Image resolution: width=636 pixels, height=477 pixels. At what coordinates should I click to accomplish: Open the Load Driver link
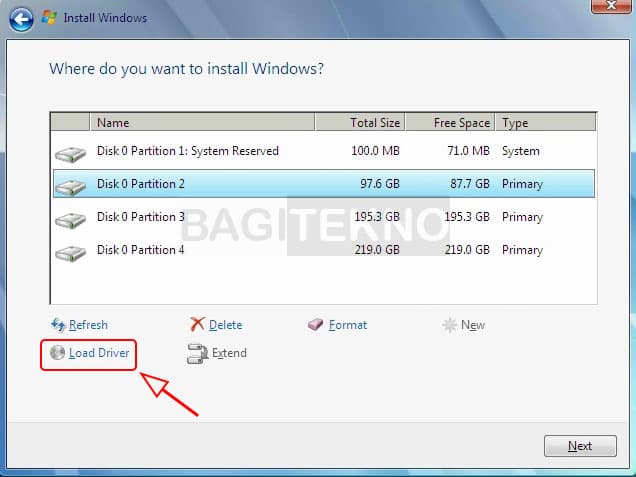click(99, 353)
